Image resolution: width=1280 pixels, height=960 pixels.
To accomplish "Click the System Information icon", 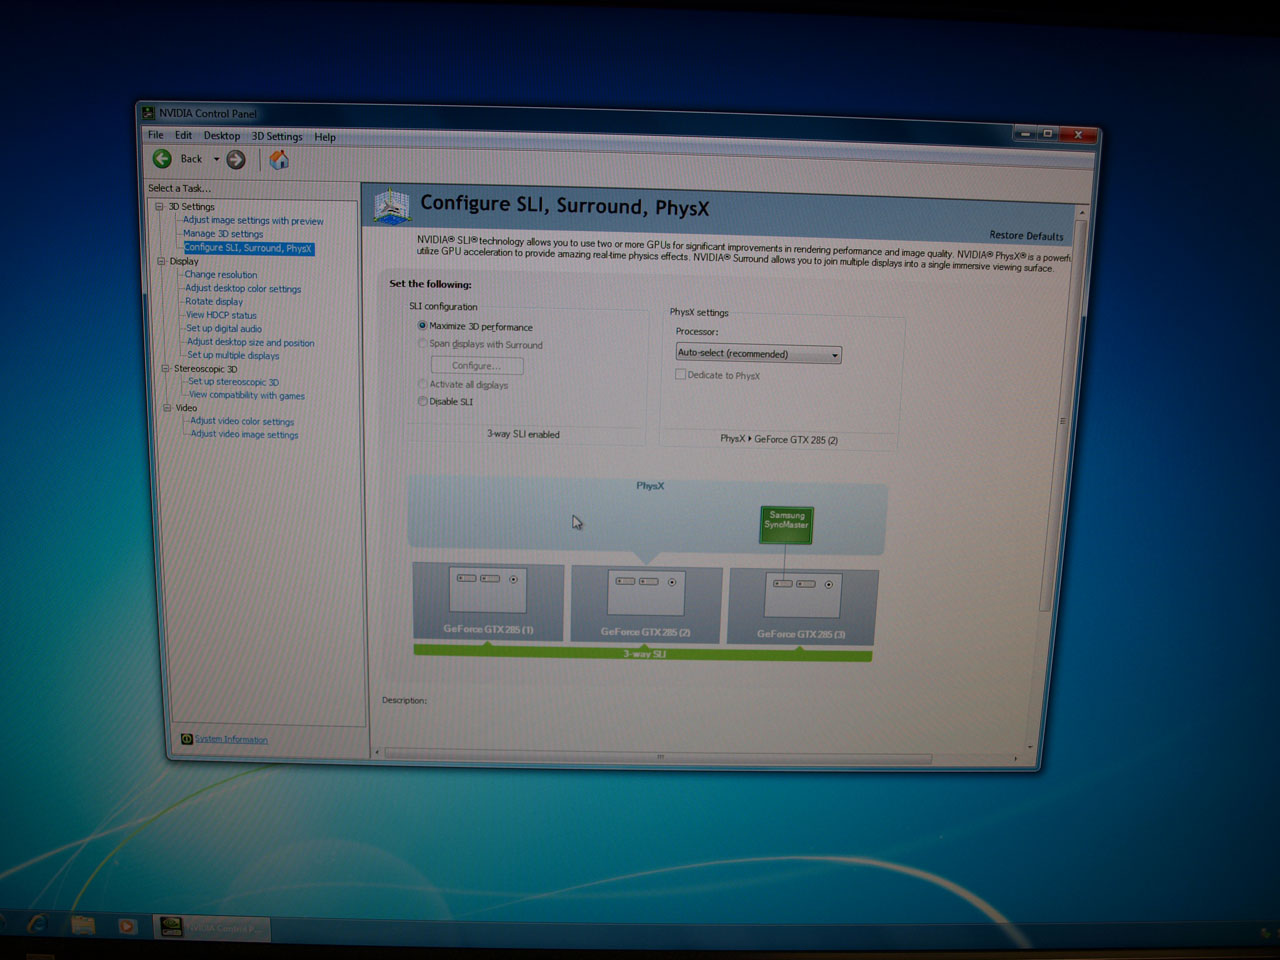I will (187, 739).
